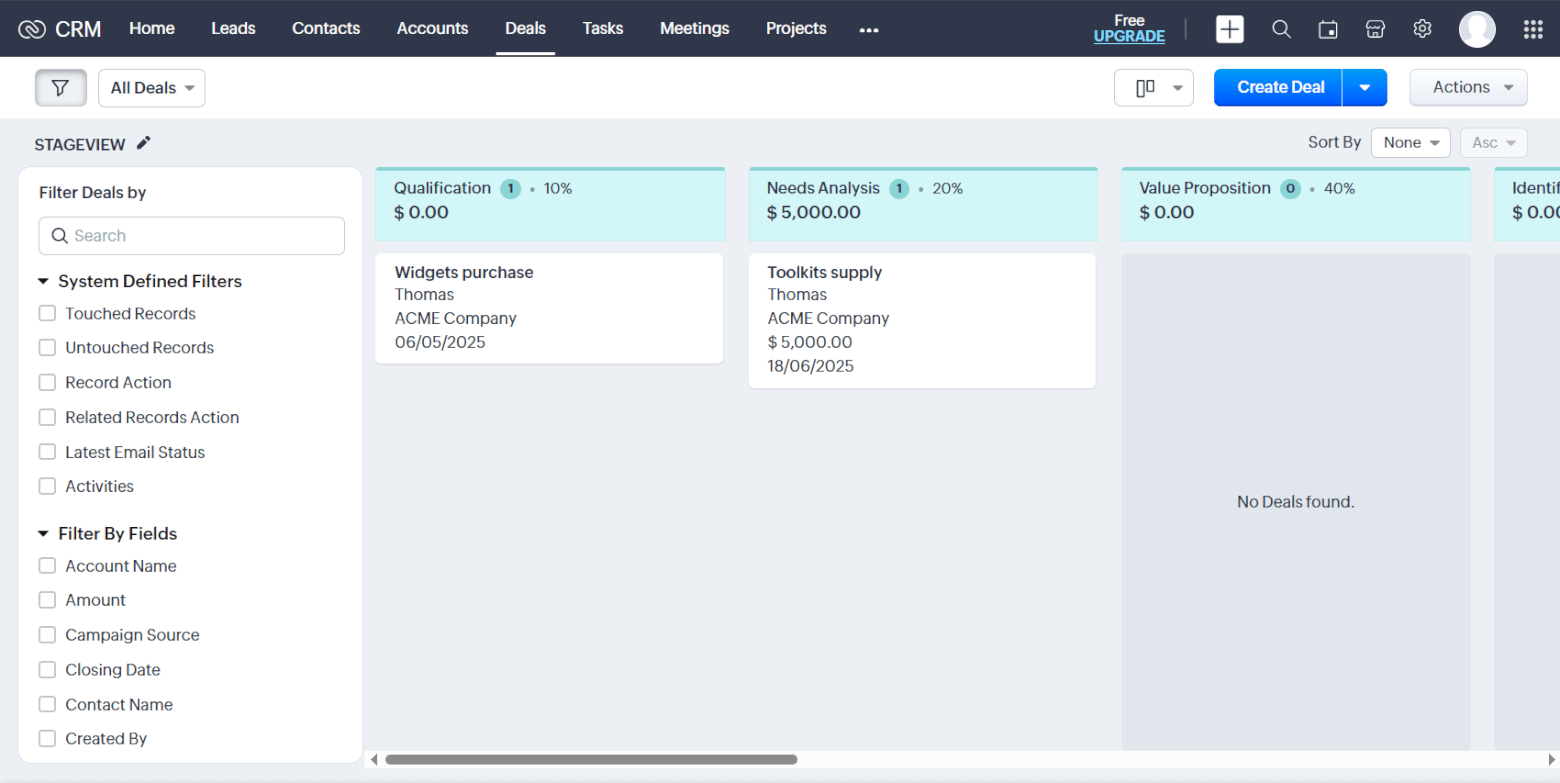Screen dimensions: 1560x783
Task: Open the search magnifier in top bar
Action: [x=1281, y=29]
